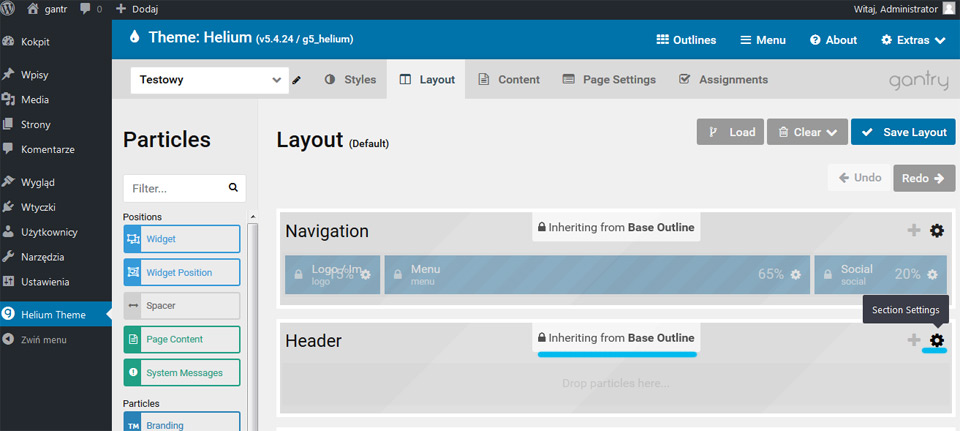Switch to the Layout tab
This screenshot has height=431, width=960.
427,80
